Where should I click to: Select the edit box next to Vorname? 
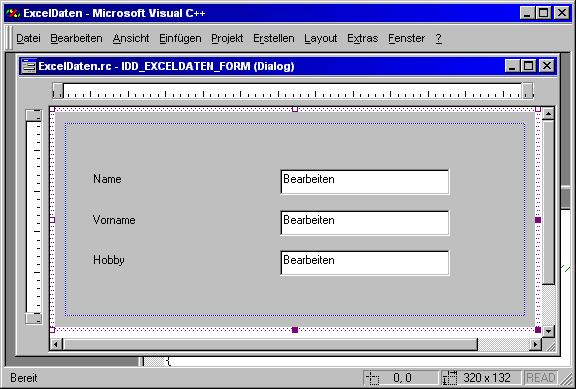[365, 223]
